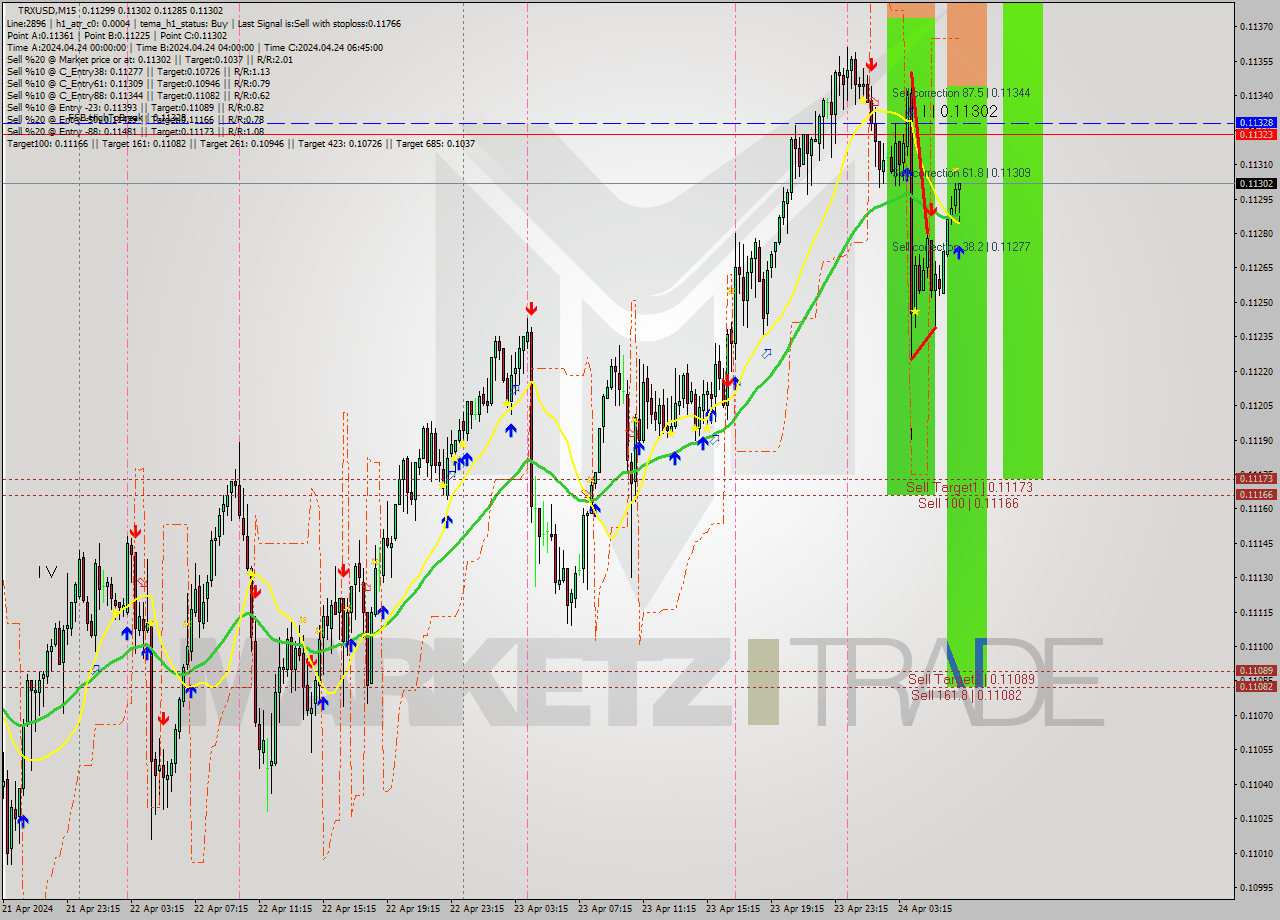The image size is (1280, 920).
Task: Click the 'Sell correction 87.5 | 0.11344' label
Action: 961,93
